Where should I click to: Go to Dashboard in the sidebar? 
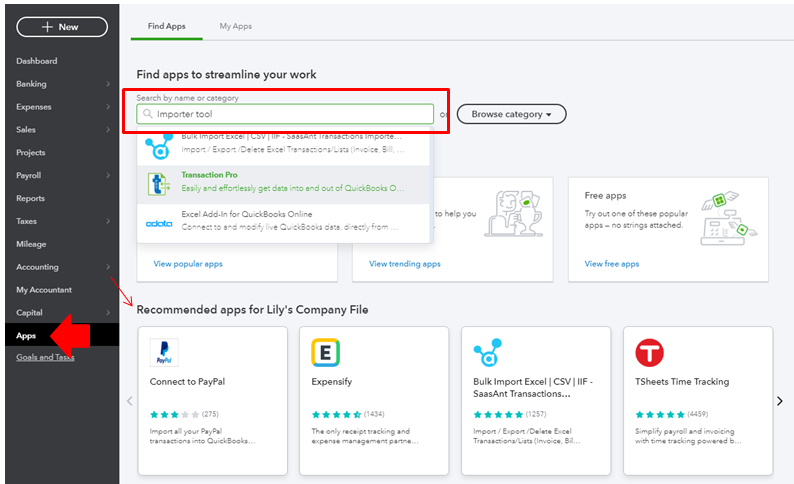pos(37,61)
